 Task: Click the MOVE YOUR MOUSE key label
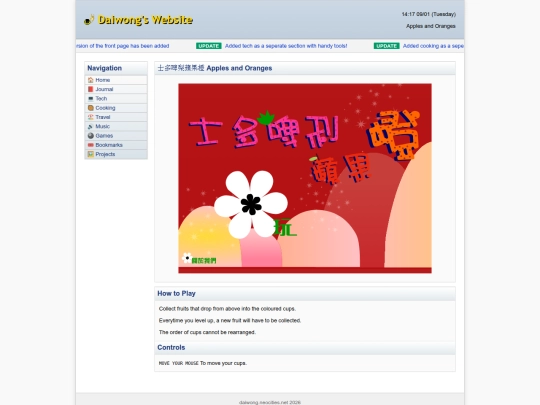[x=179, y=363]
